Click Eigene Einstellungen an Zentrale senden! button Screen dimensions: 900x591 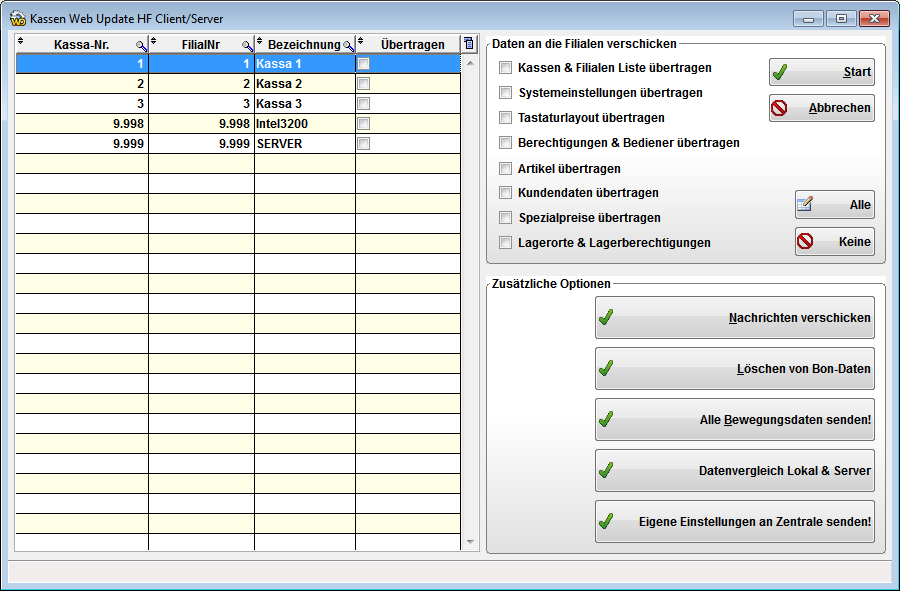tap(735, 522)
